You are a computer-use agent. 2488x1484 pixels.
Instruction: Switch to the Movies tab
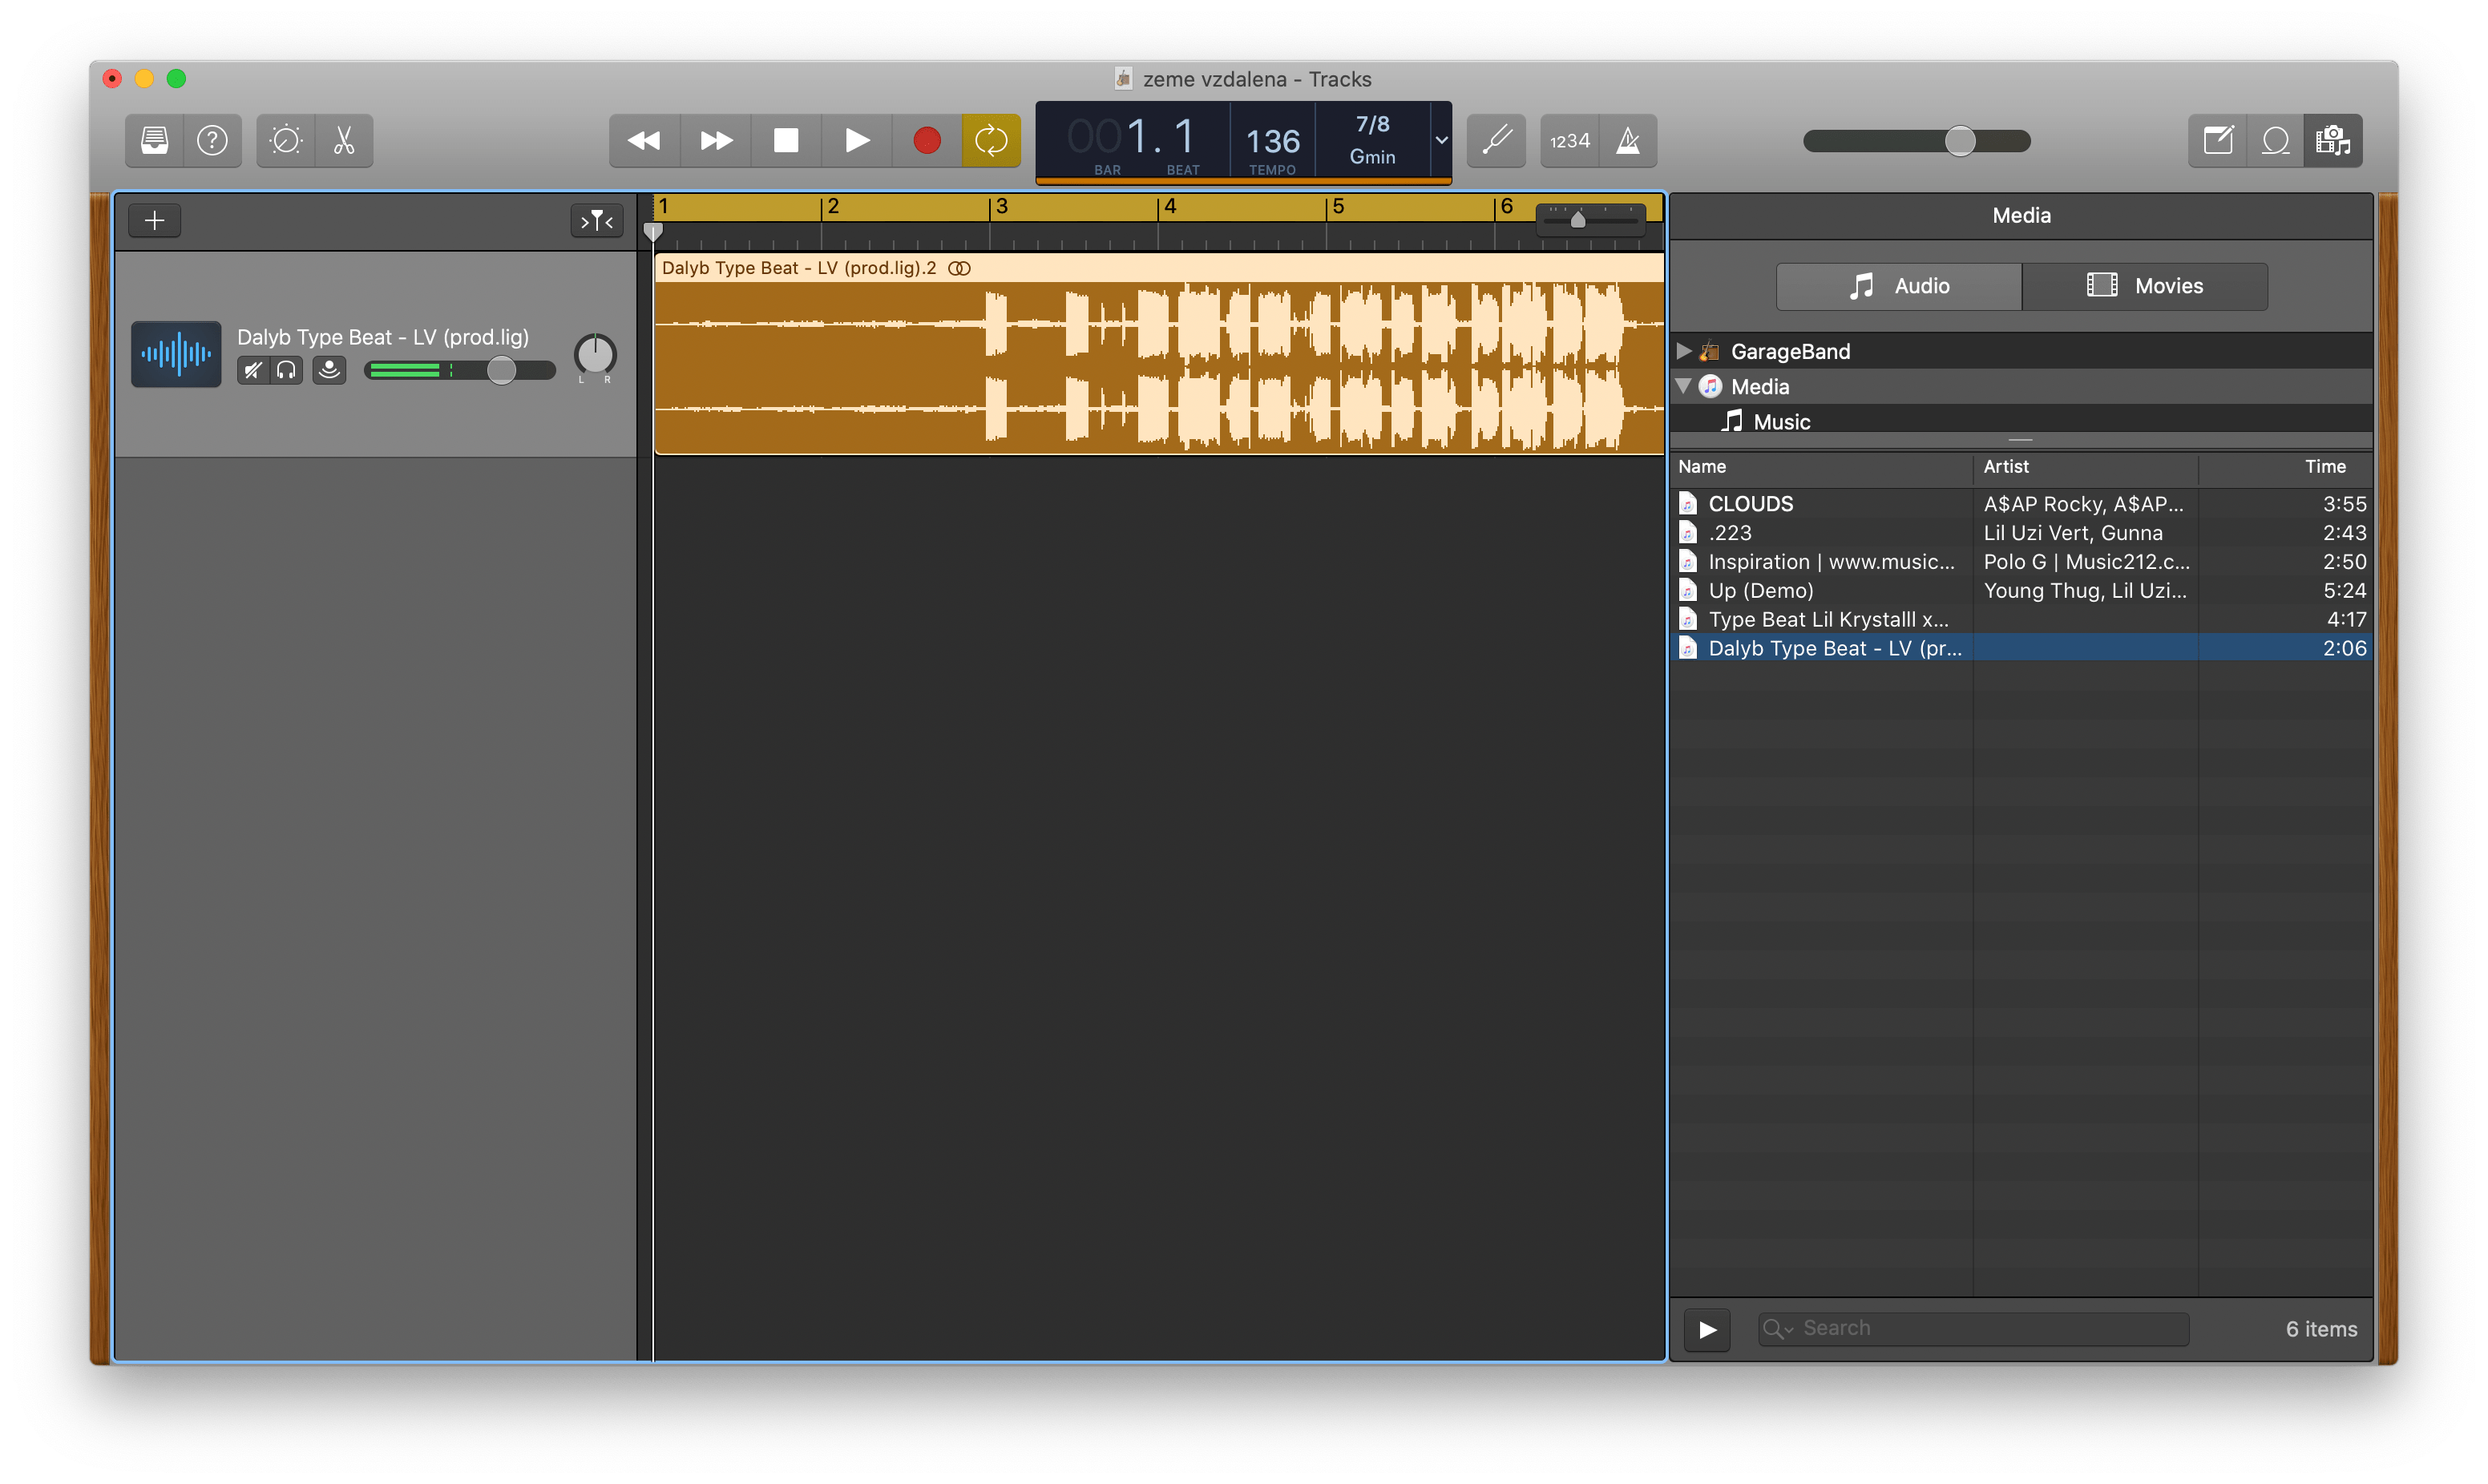2144,285
